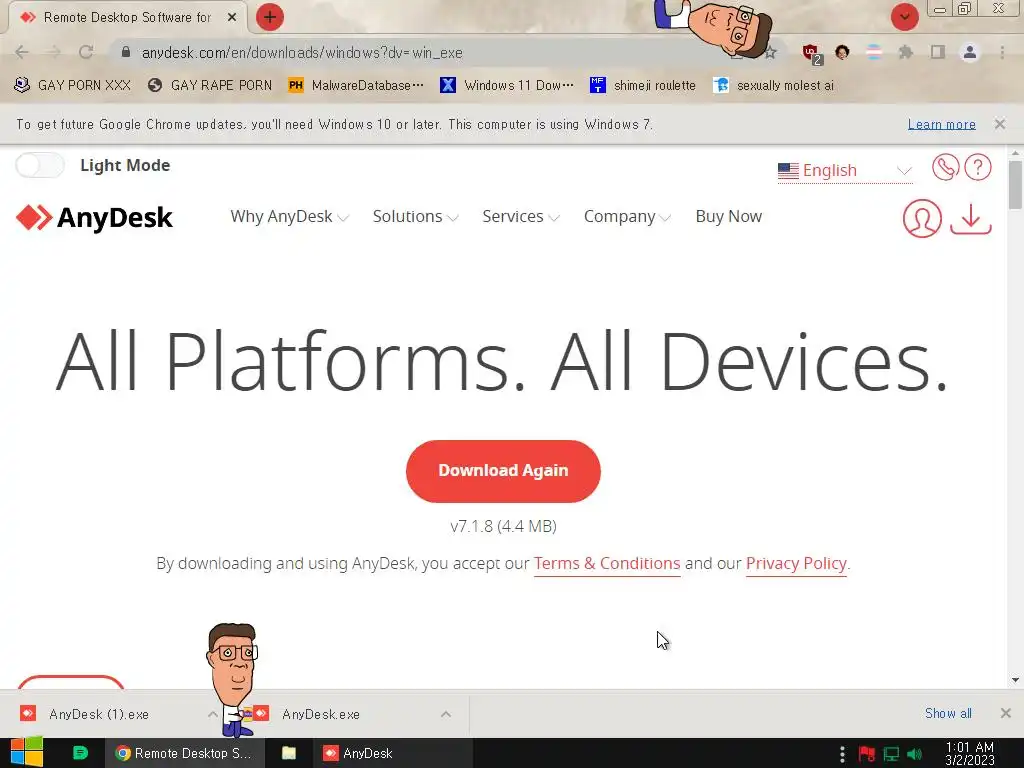Click the phone contact icon
The height and width of the screenshot is (768, 1024).
tap(945, 167)
